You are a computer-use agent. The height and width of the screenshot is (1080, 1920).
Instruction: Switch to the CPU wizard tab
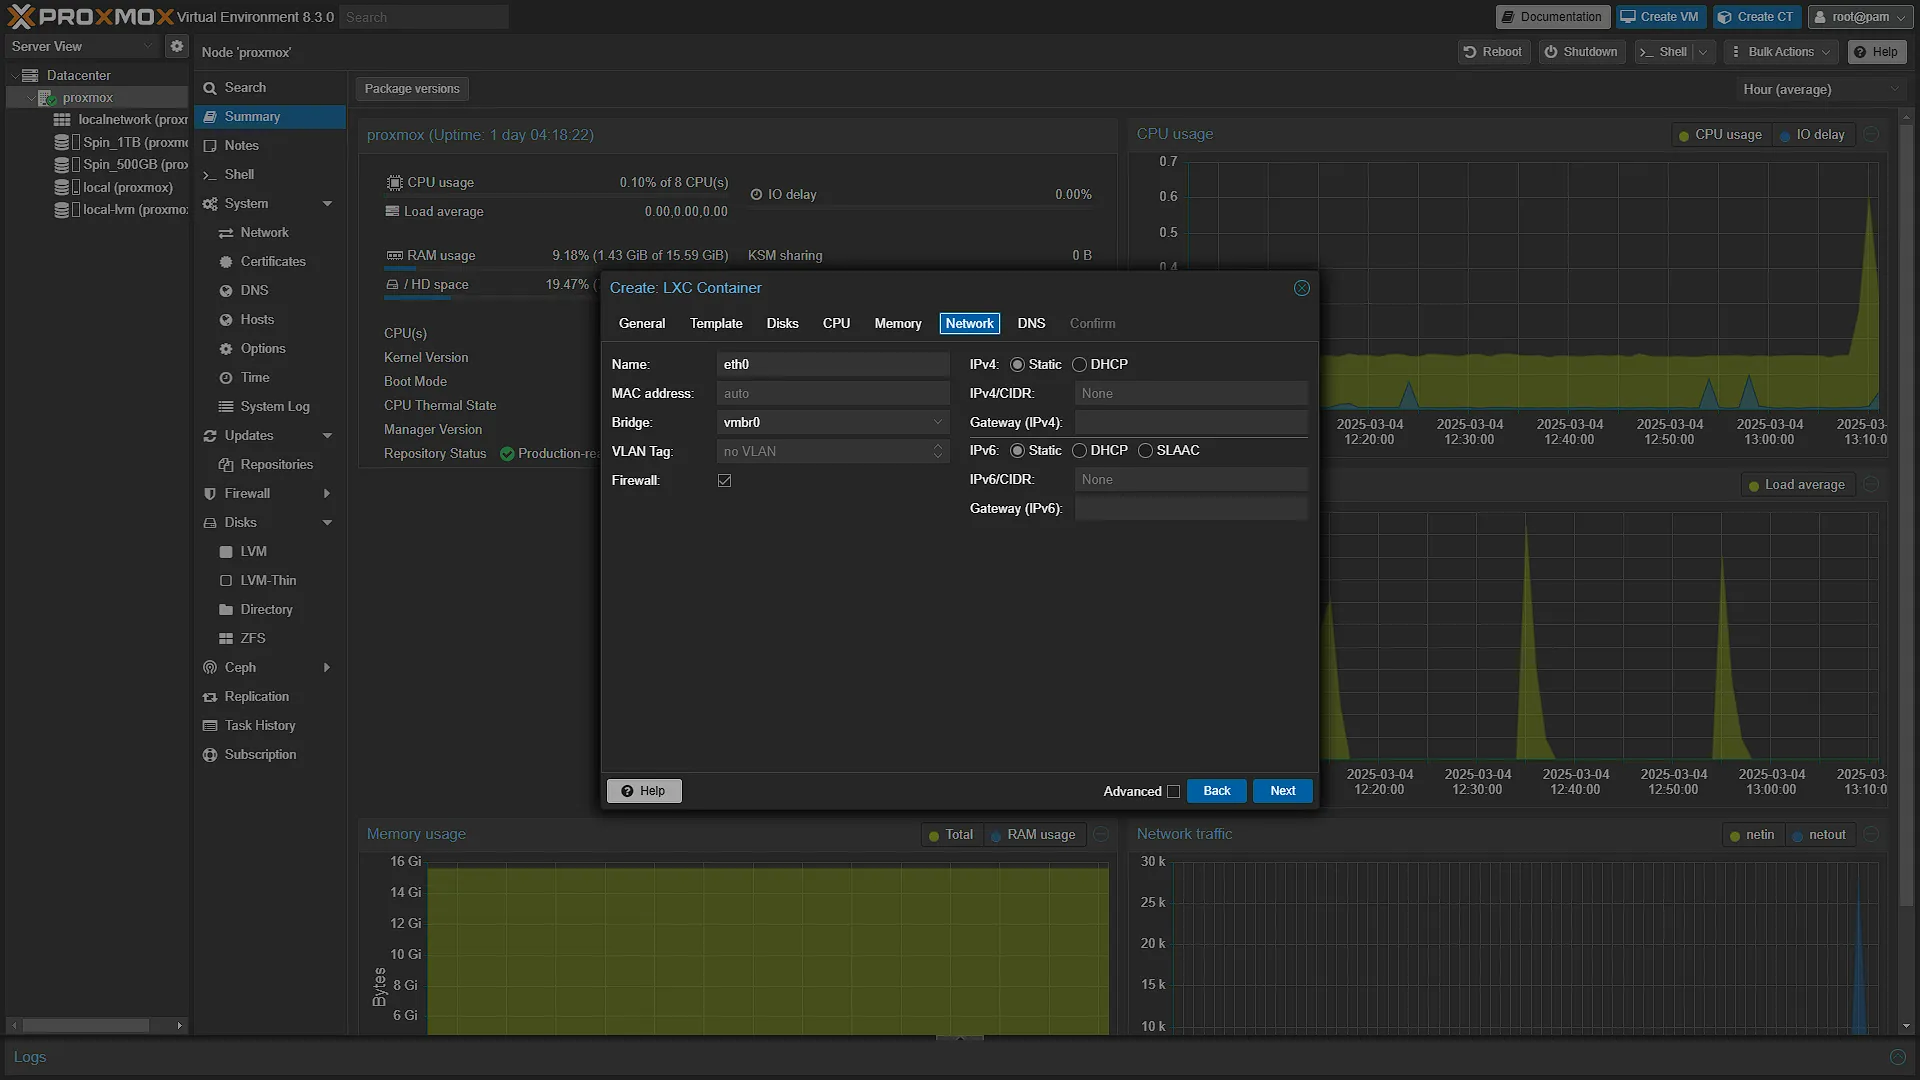[x=836, y=324]
